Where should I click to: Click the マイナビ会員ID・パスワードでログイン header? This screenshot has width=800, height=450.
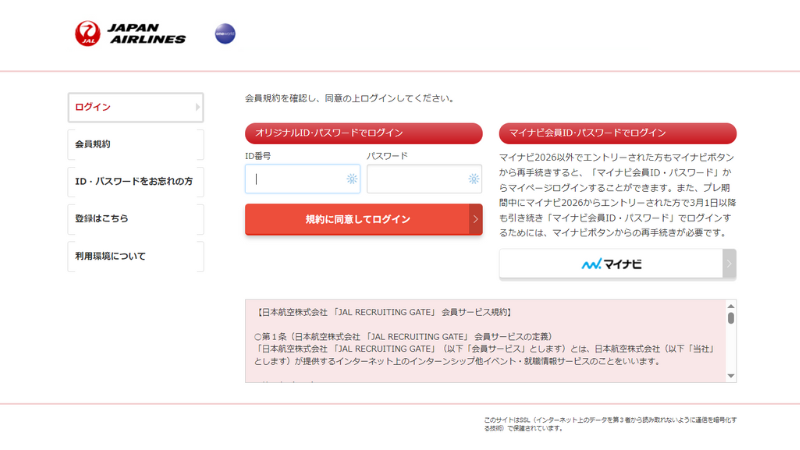617,133
